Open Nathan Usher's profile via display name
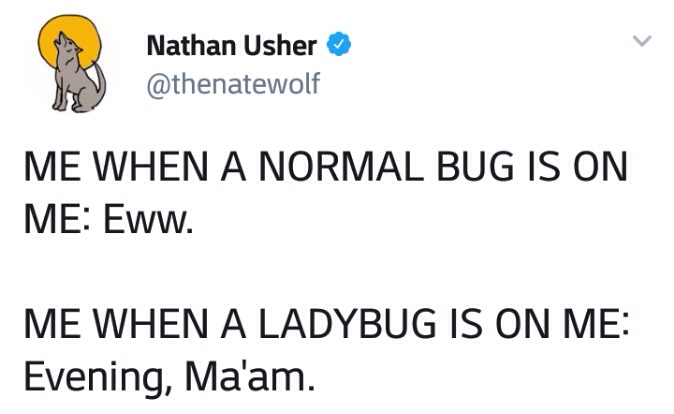674x414 pixels. click(x=232, y=46)
